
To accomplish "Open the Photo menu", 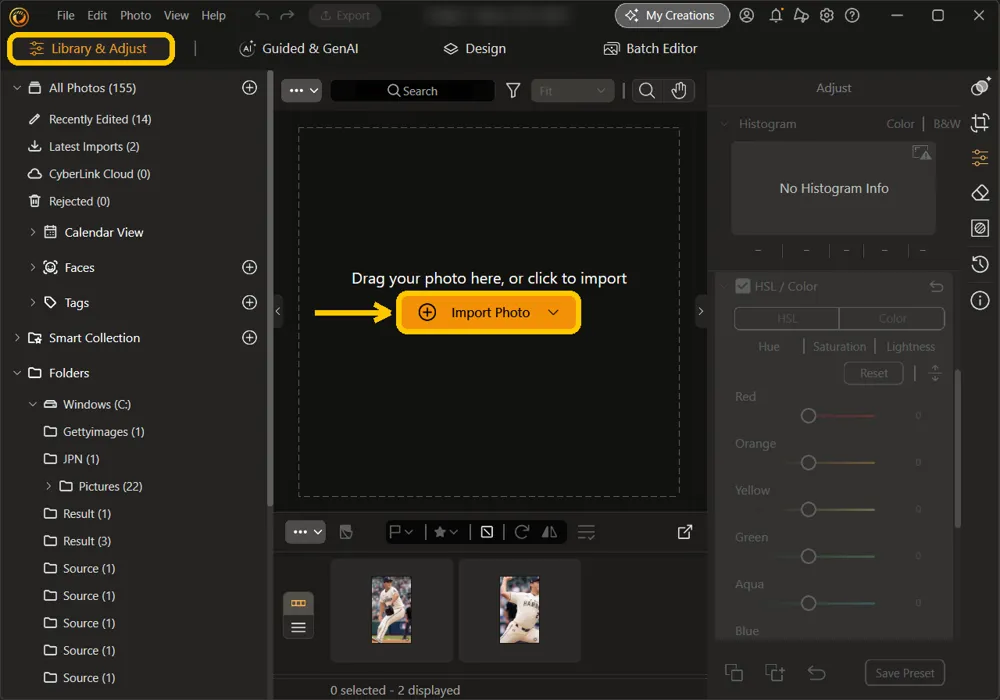I will point(136,15).
